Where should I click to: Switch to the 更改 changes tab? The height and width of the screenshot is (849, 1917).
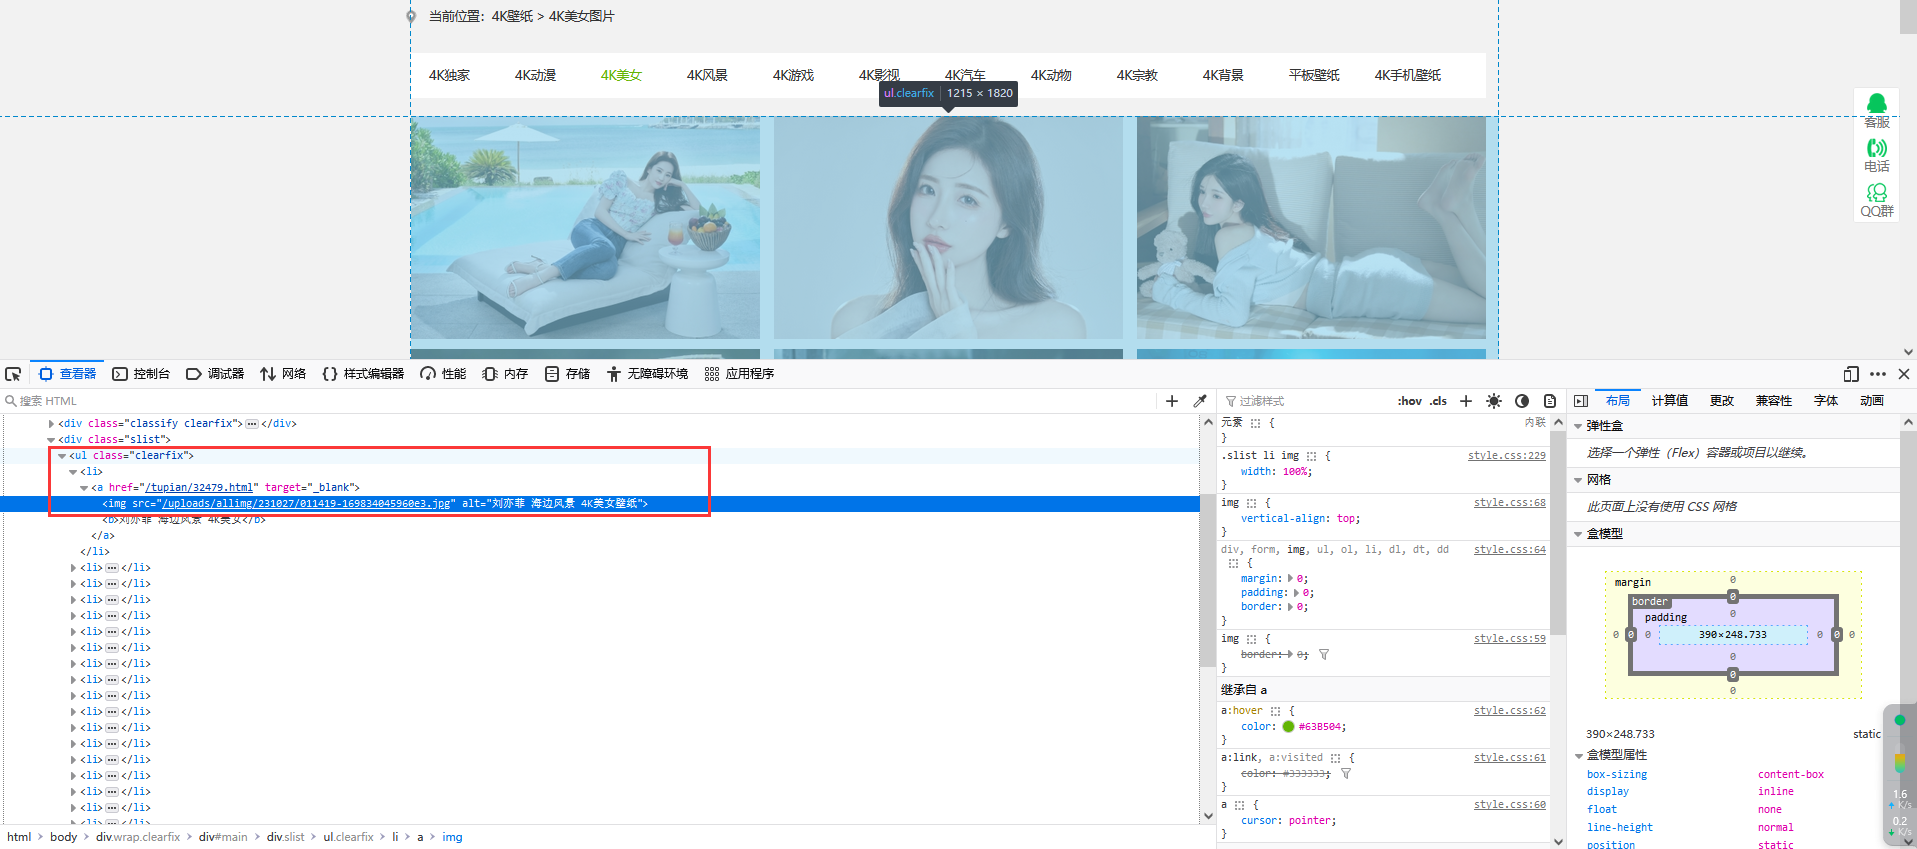click(x=1722, y=401)
